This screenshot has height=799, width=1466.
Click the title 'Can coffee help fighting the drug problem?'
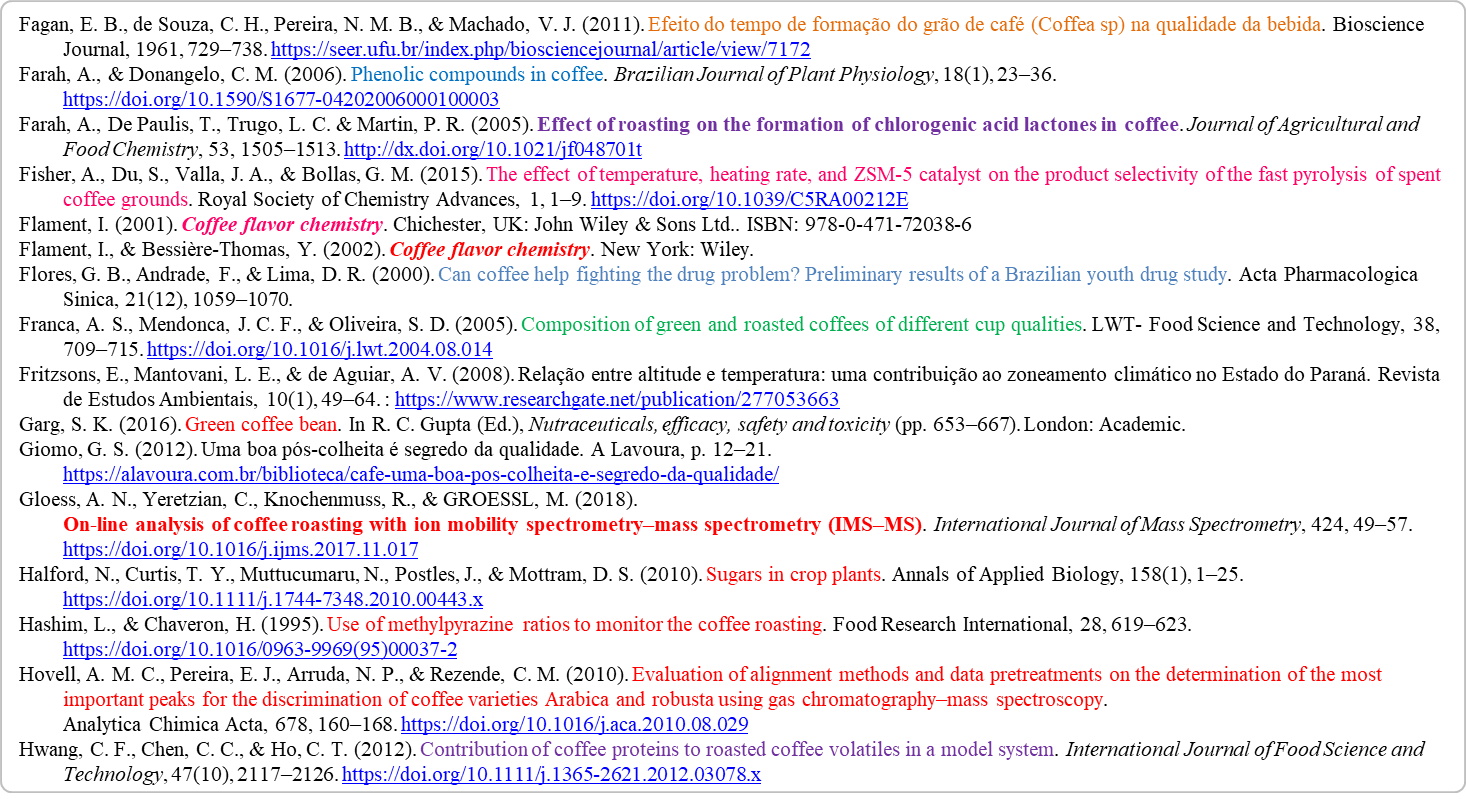click(832, 274)
